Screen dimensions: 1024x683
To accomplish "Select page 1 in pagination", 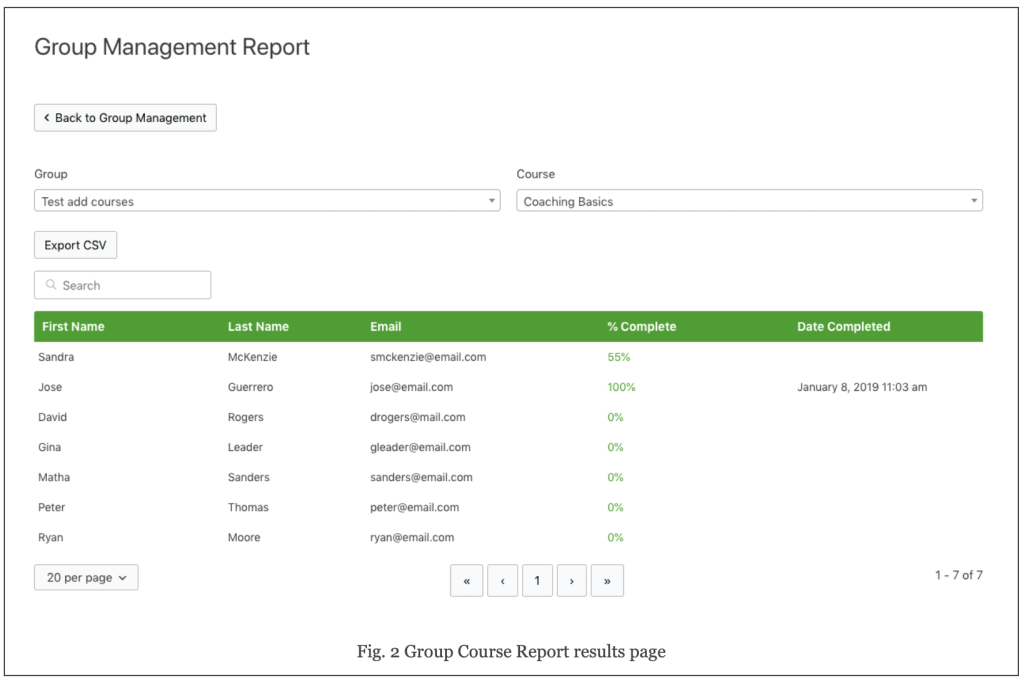I will [x=537, y=580].
